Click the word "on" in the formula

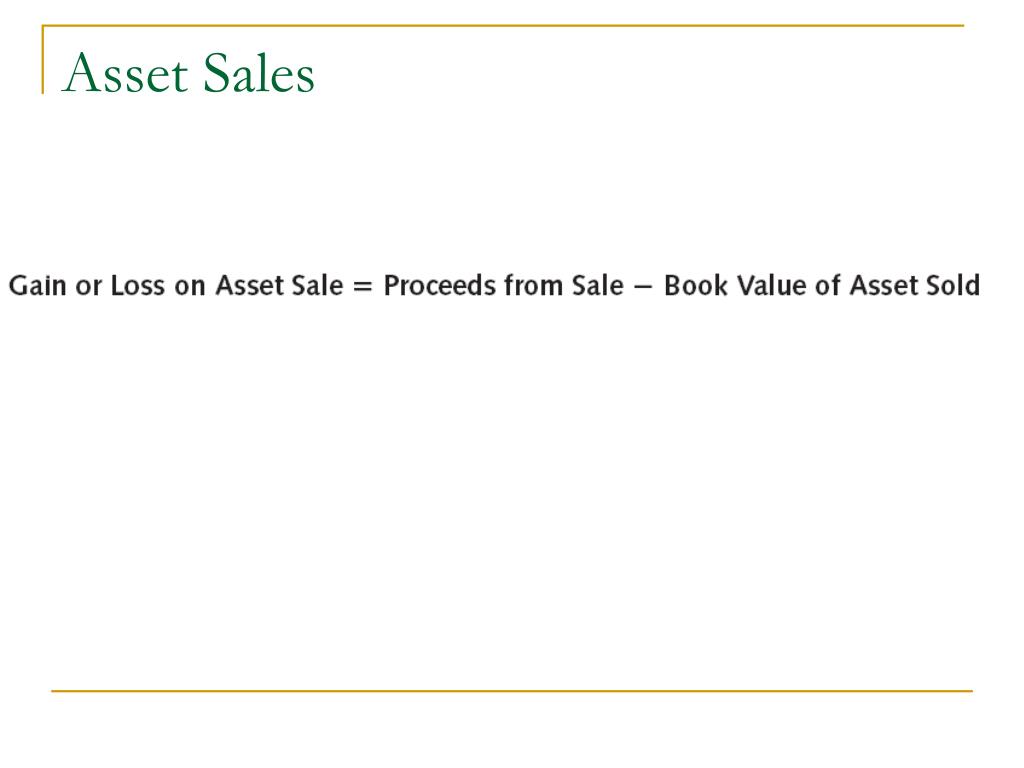[190, 287]
